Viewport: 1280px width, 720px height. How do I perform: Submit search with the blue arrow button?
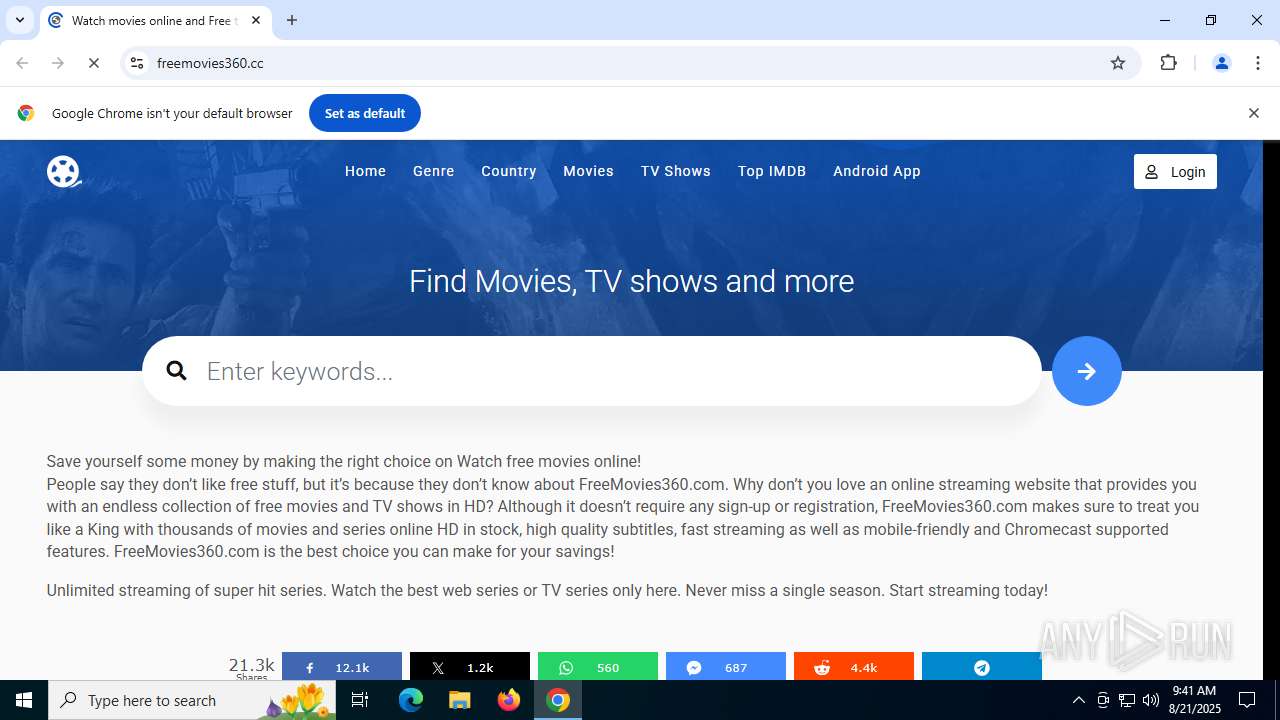click(1086, 371)
